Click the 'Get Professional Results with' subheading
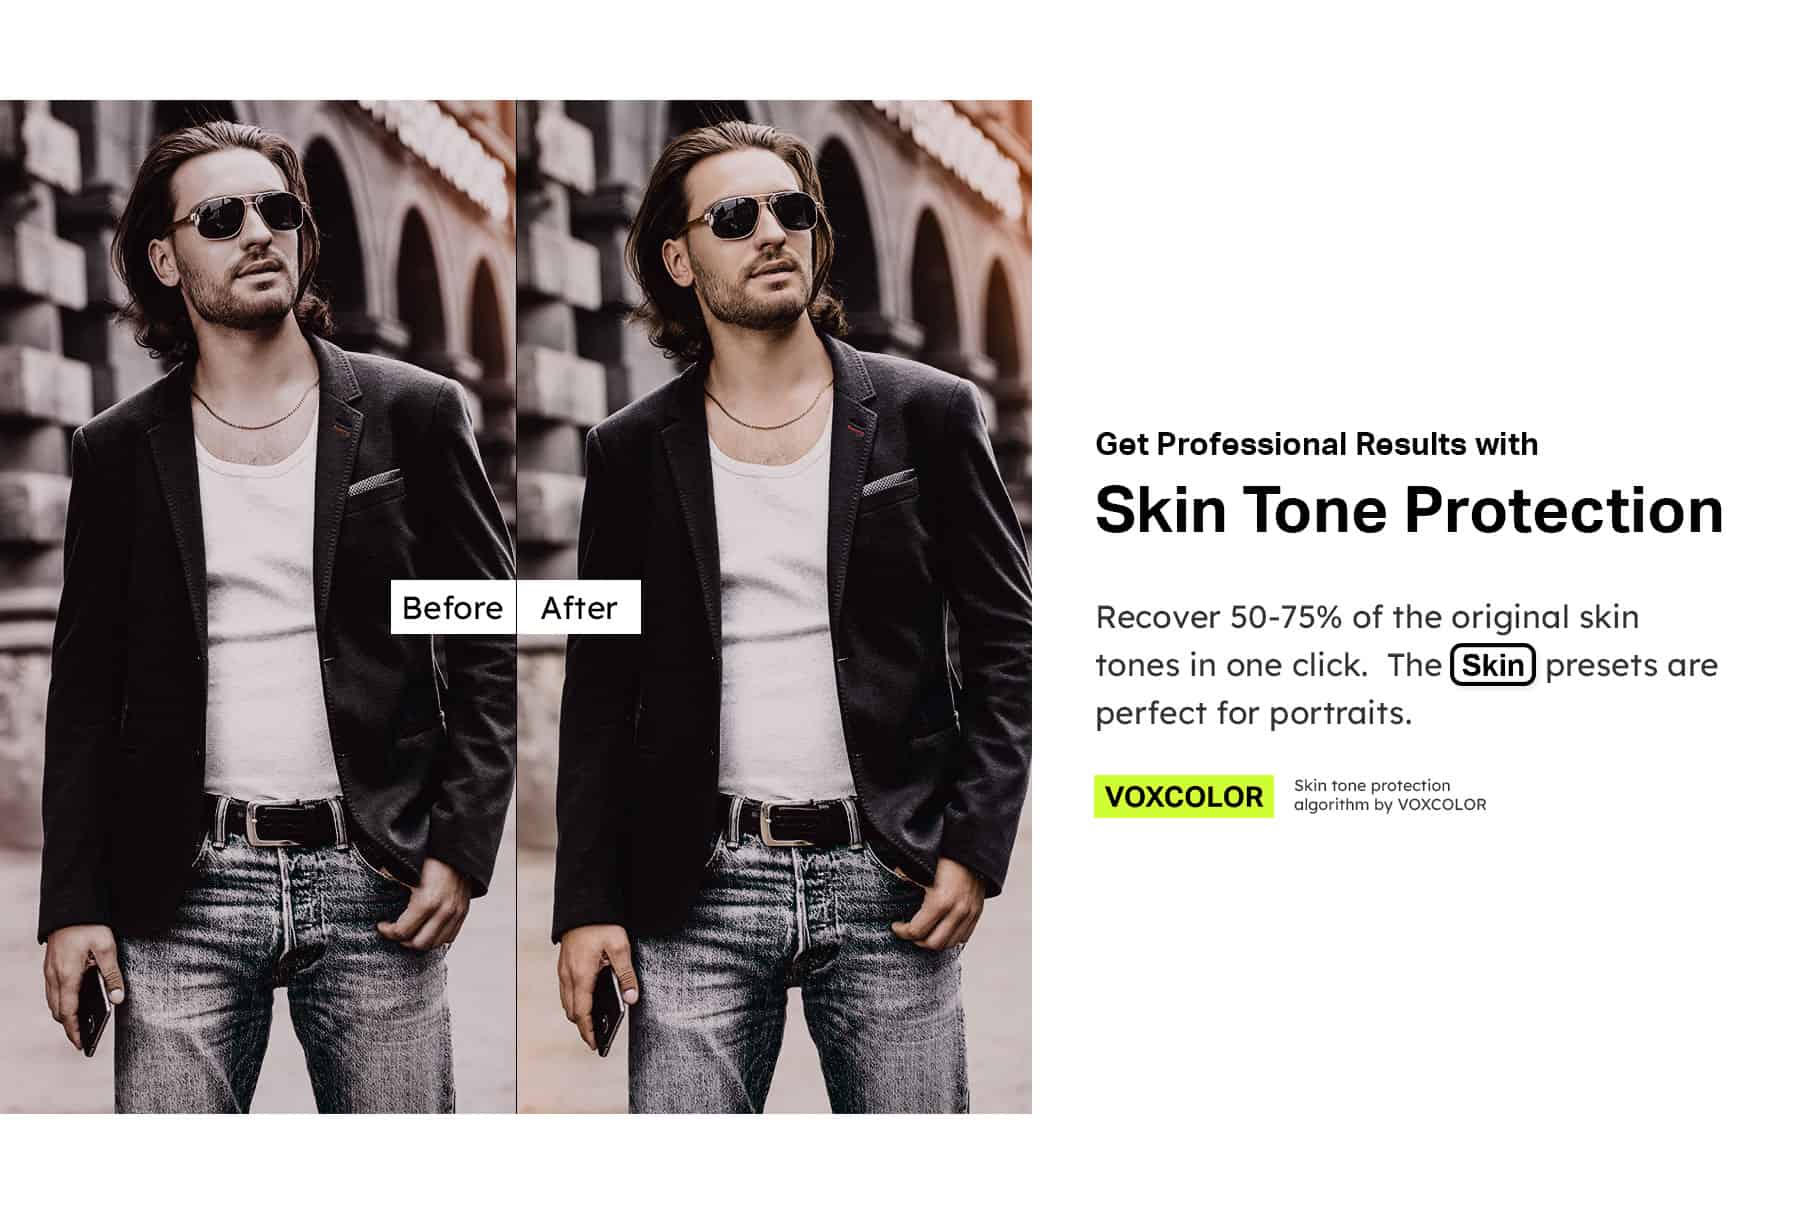Screen dimensions: 1820x1214 pyautogui.click(x=1316, y=444)
